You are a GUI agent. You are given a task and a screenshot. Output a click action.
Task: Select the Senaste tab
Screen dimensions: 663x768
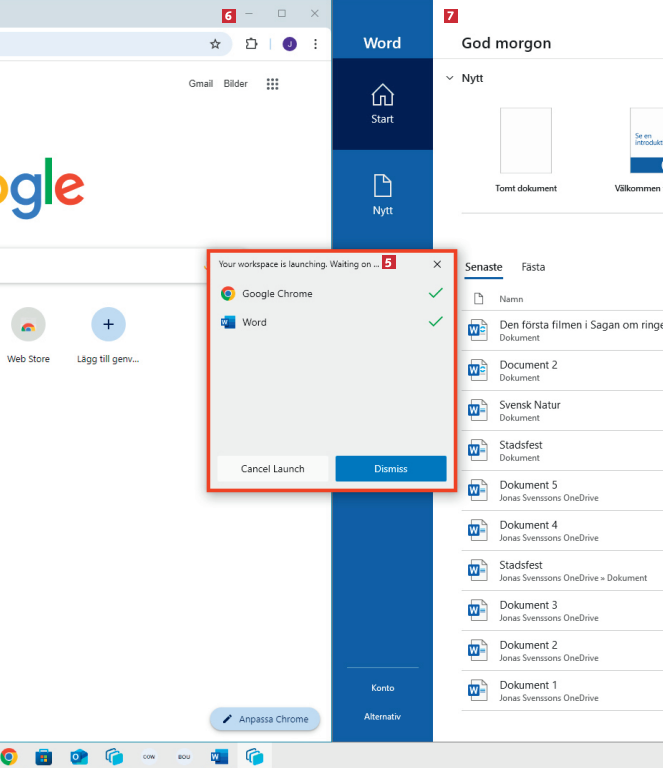click(x=483, y=267)
